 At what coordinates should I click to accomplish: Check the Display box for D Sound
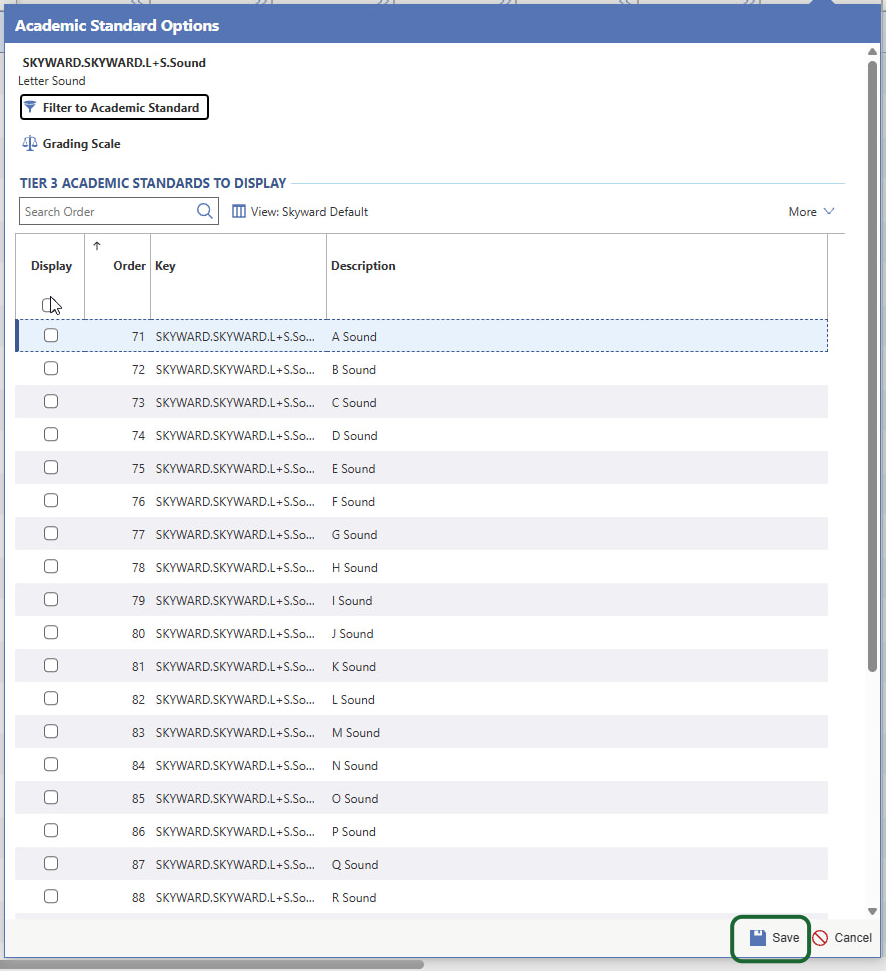click(x=51, y=434)
